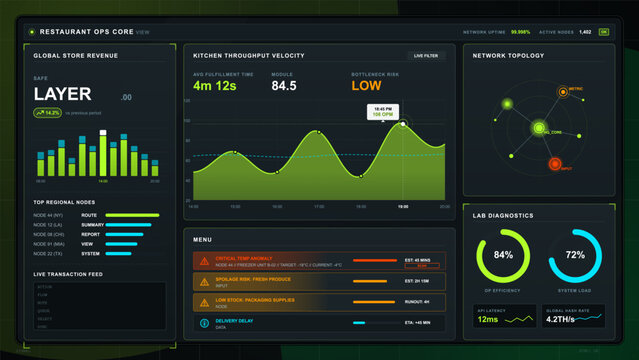The width and height of the screenshot is (639, 360).
Task: Open the Spoilage Risk: Fresh Produce alert
Action: [x=319, y=282]
